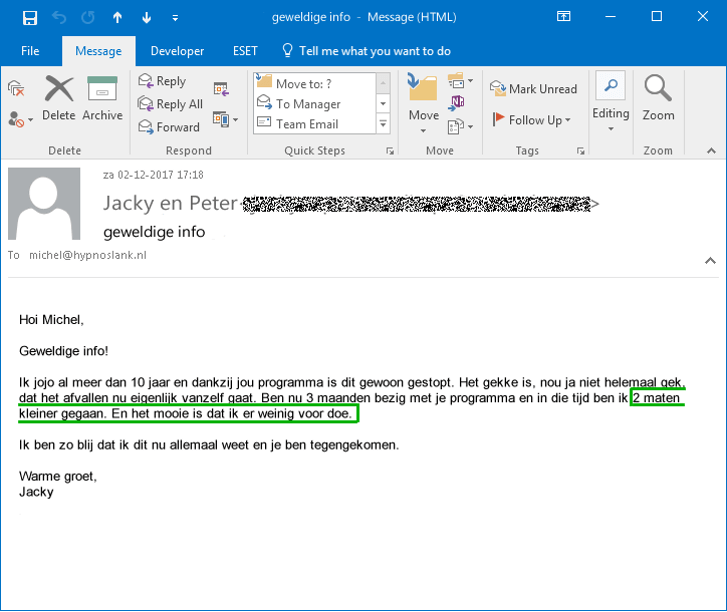Open the File tab

(30, 51)
